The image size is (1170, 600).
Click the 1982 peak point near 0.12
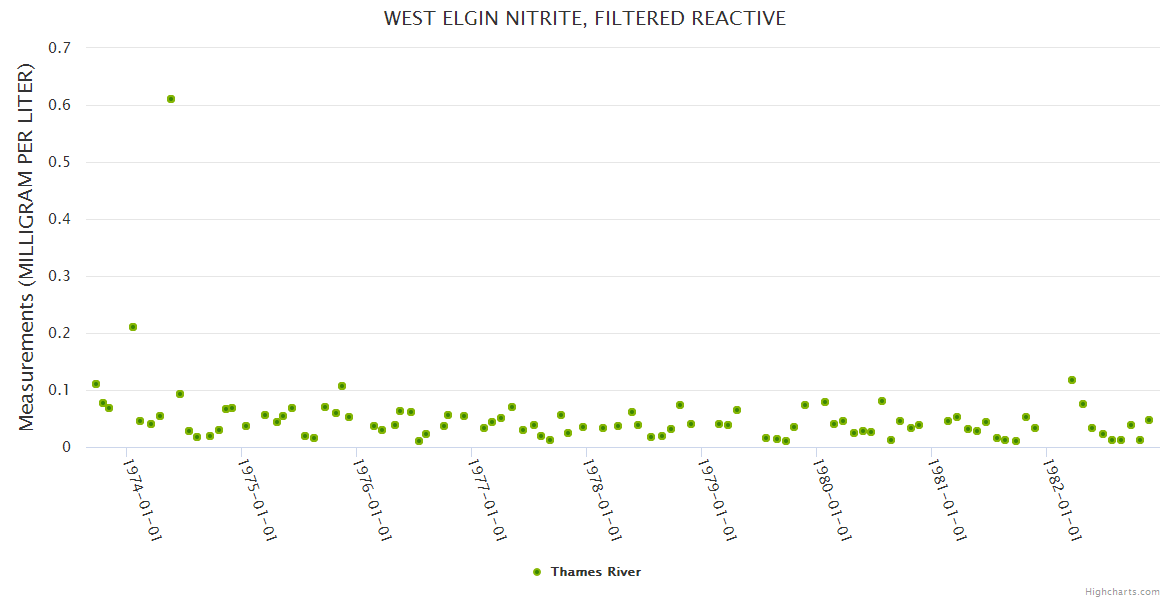click(1072, 380)
